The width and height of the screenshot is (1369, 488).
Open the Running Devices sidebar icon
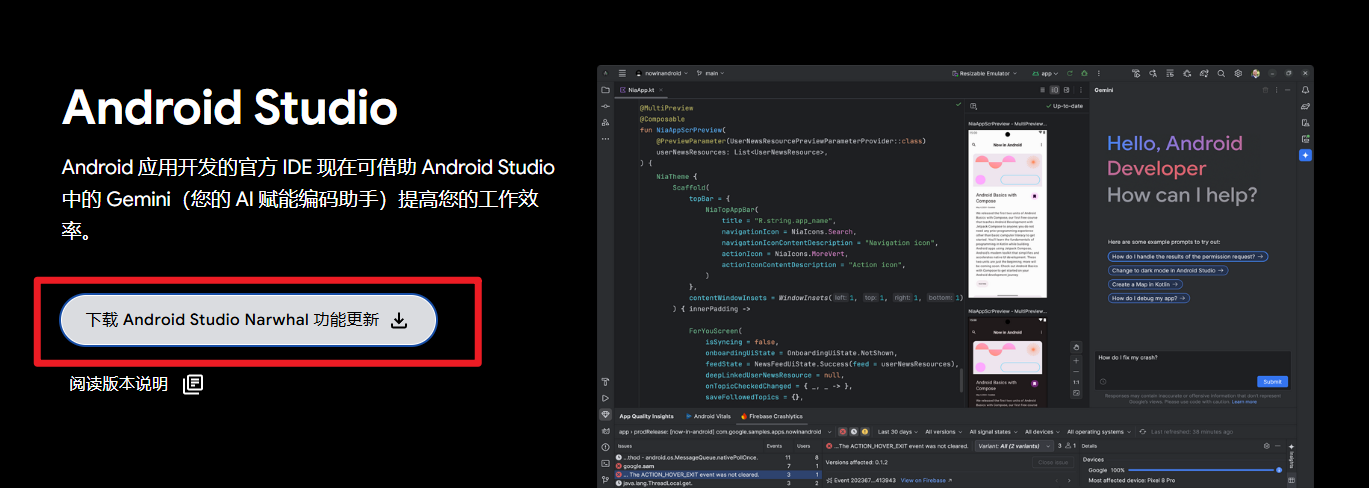[1305, 139]
